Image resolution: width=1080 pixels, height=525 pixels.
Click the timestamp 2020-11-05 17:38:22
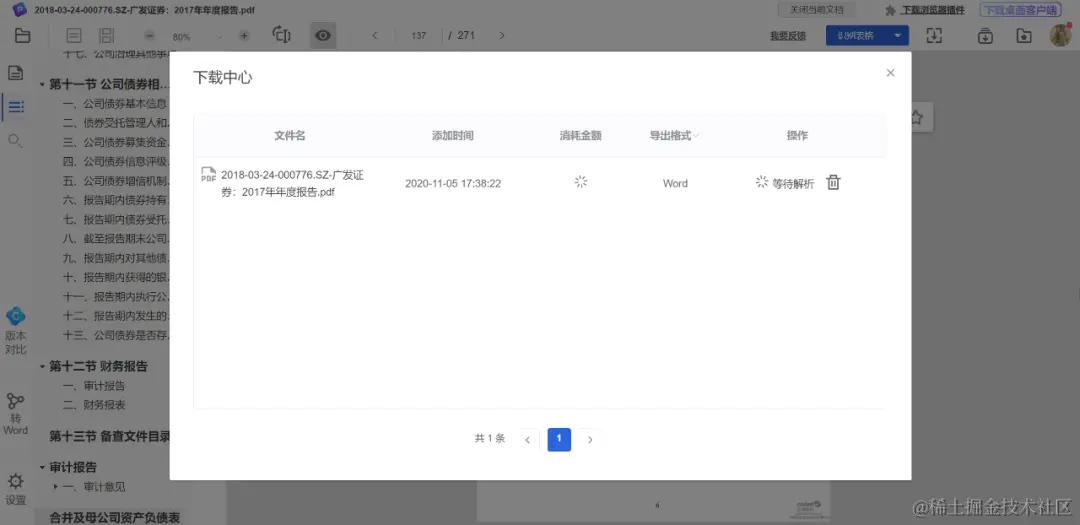[453, 183]
